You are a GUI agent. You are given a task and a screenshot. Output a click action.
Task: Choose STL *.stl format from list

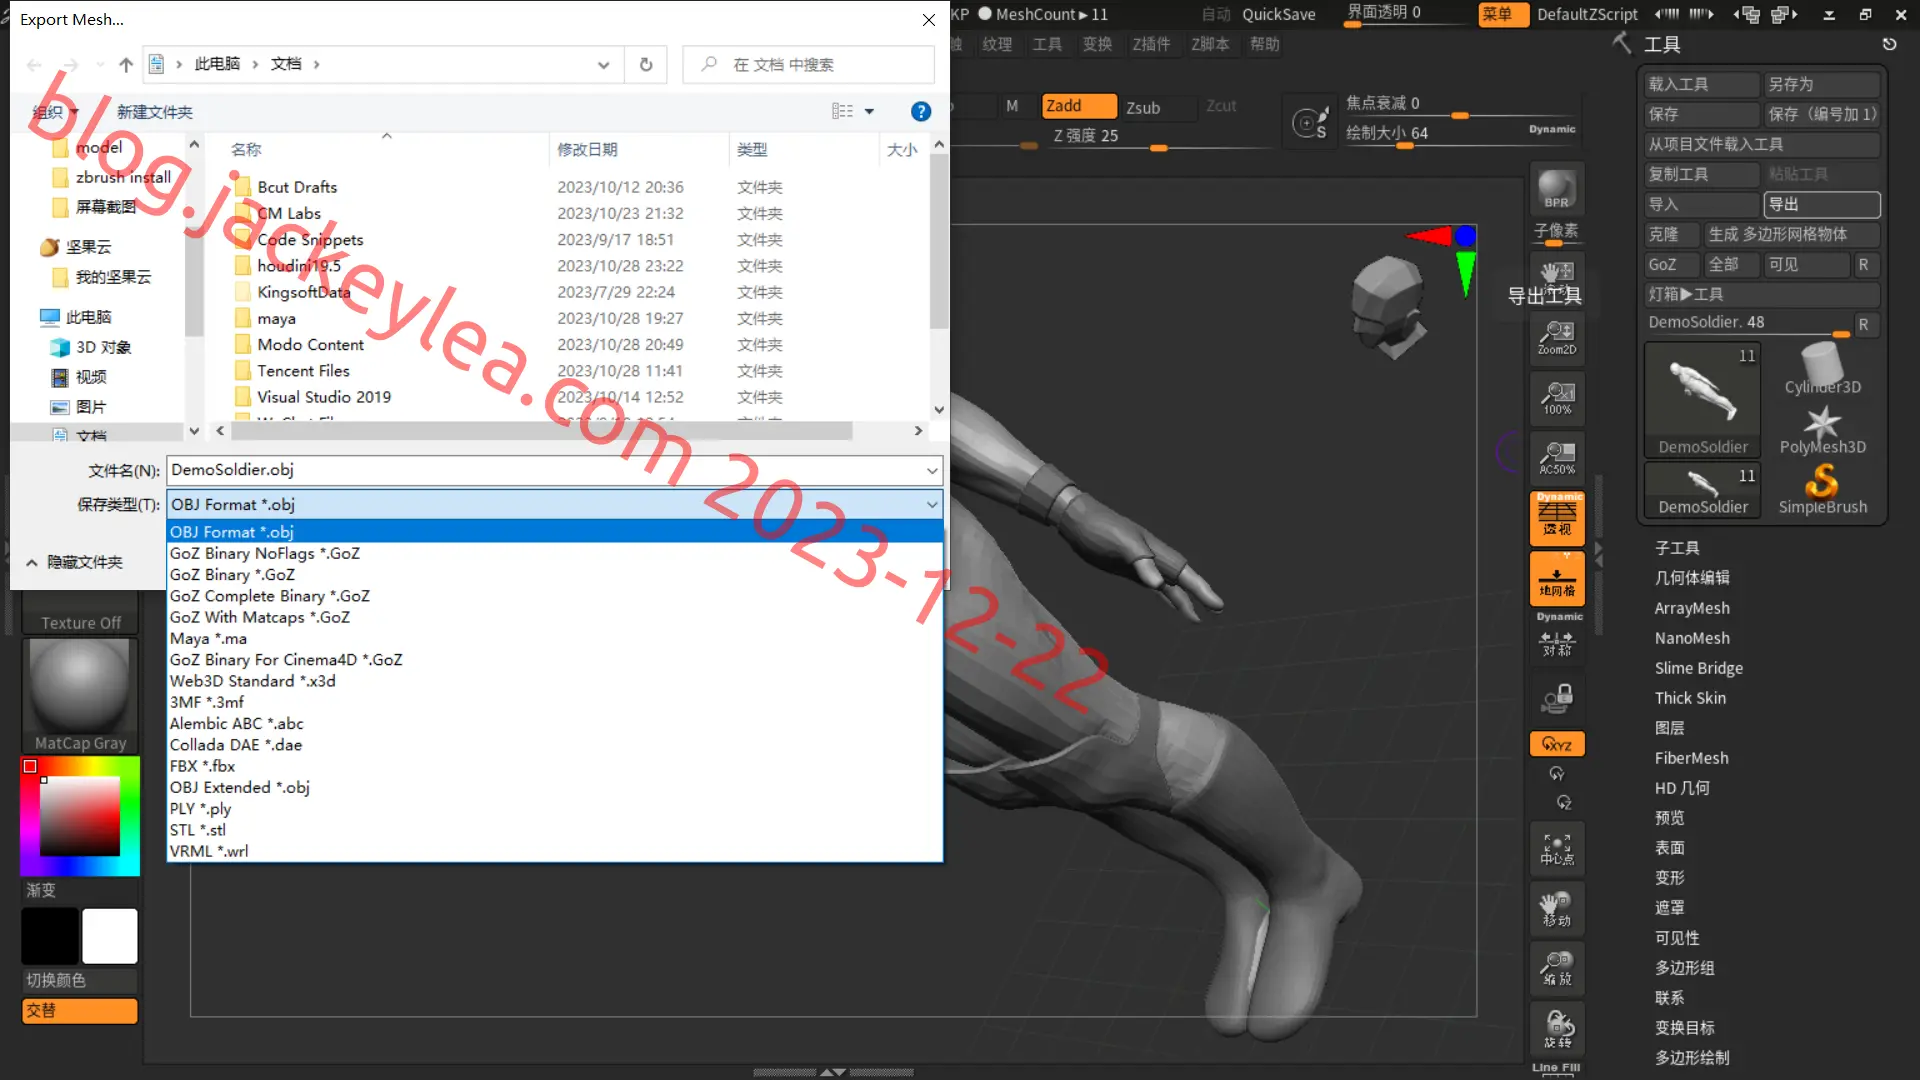197,830
